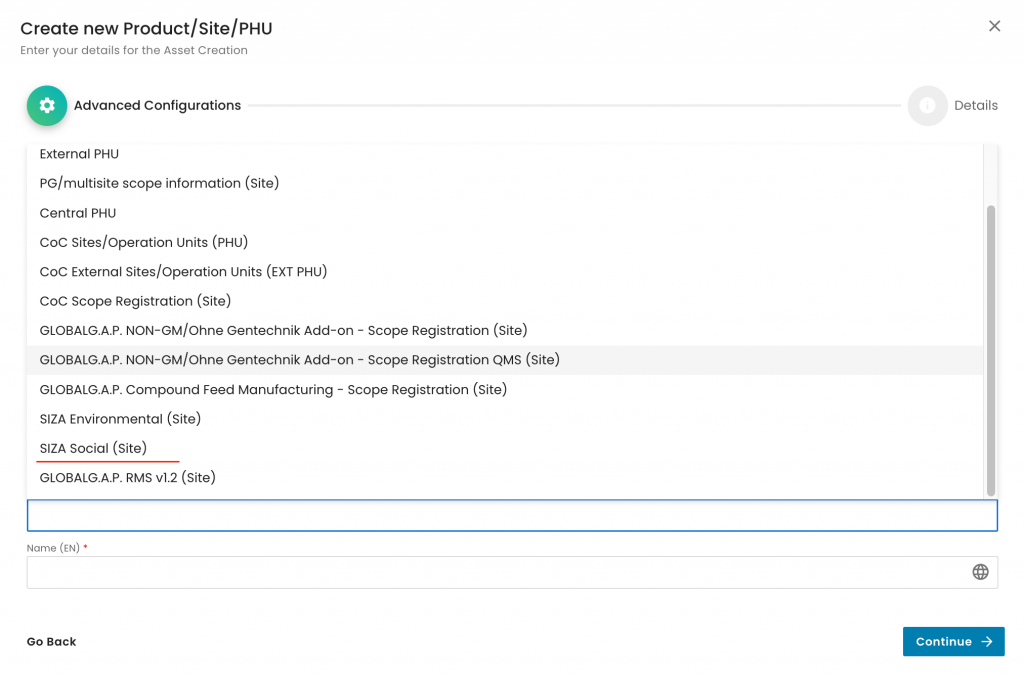The width and height of the screenshot is (1024, 678).
Task: Pick SIZA Environmental (Site) option
Action: pyautogui.click(x=120, y=419)
